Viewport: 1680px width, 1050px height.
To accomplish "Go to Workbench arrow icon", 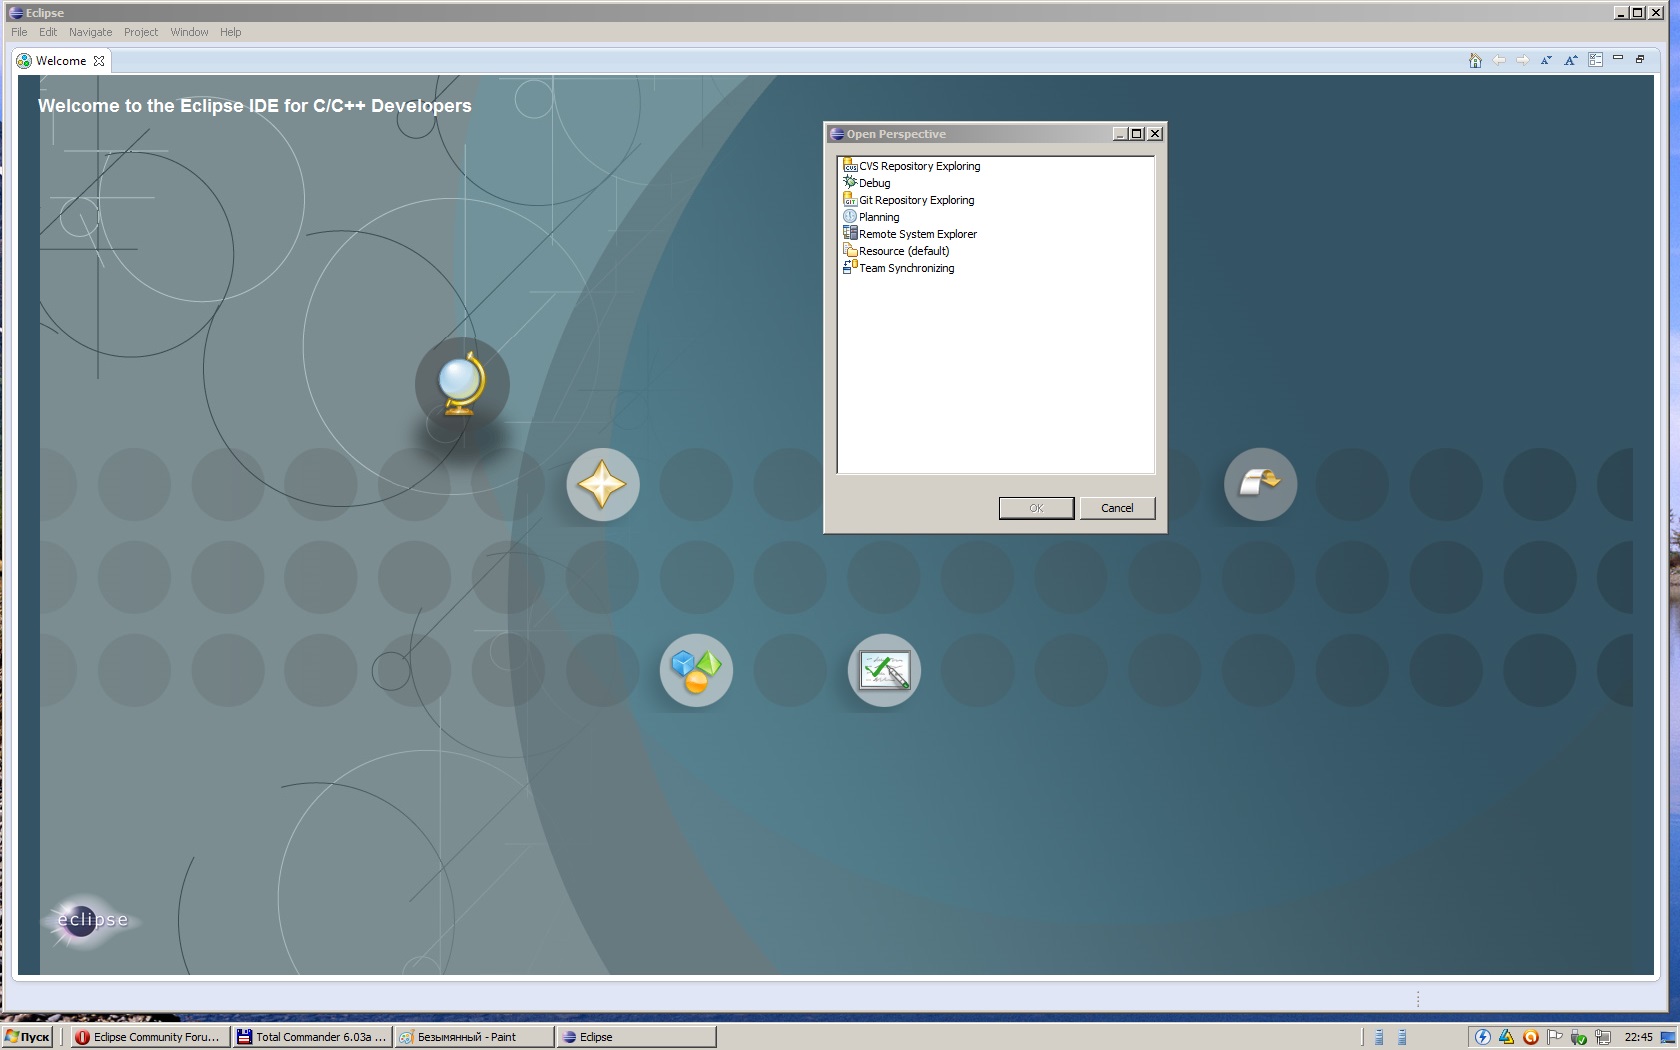I will tap(1260, 484).
